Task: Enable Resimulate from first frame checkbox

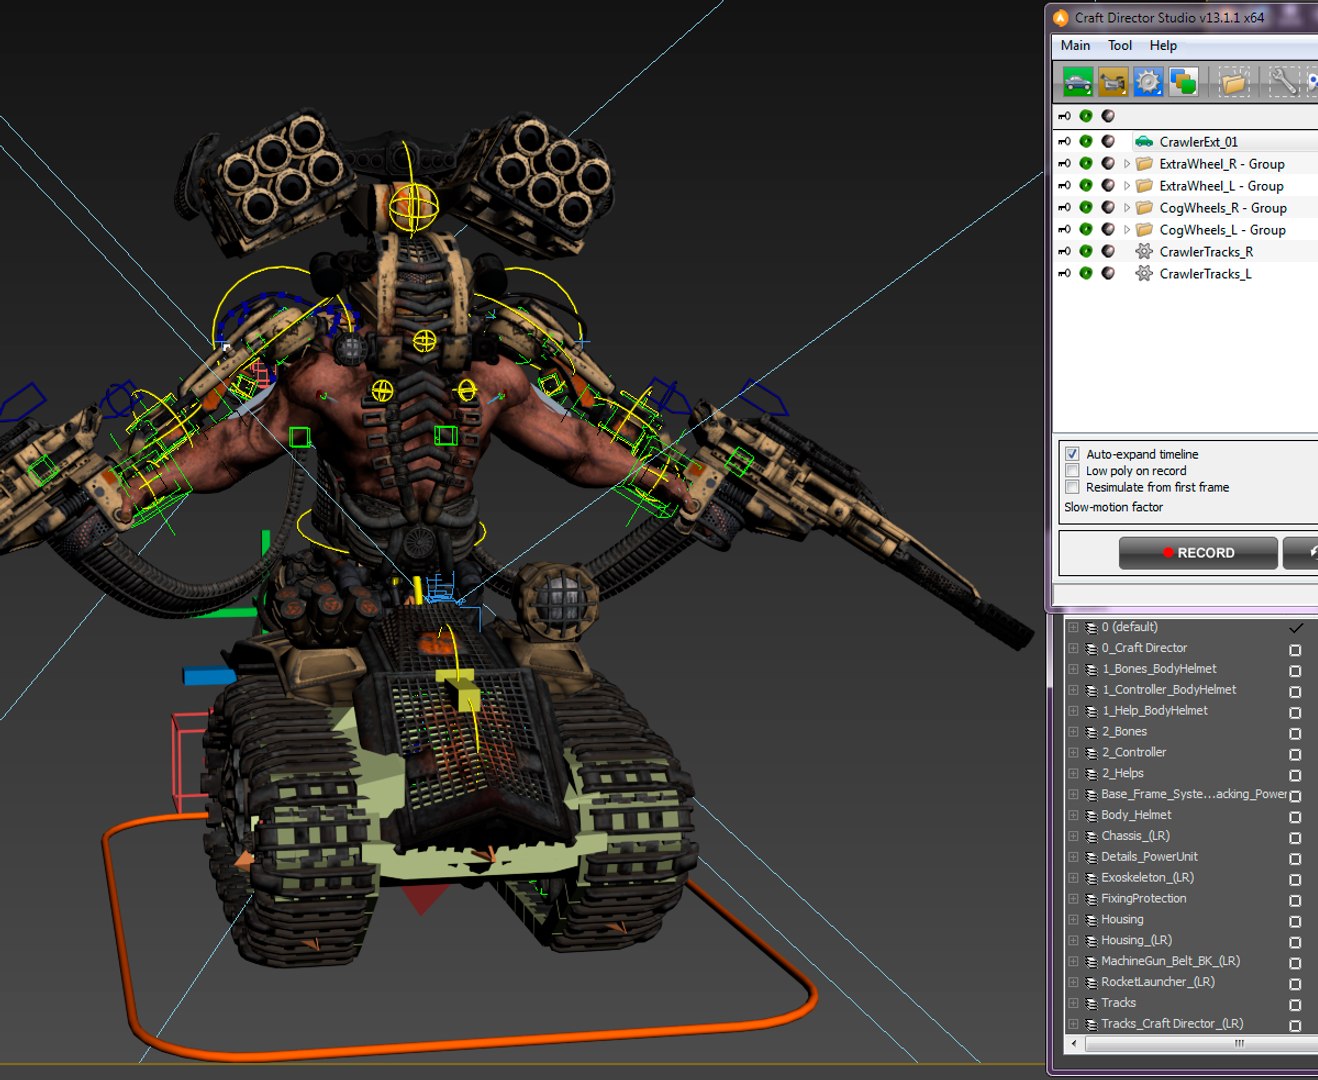Action: coord(1072,488)
